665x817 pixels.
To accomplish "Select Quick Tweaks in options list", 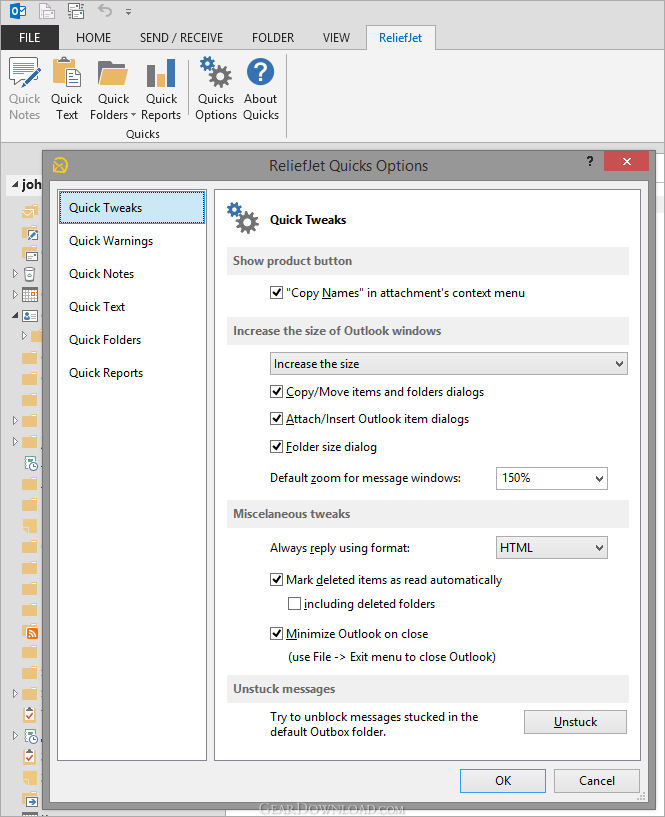I will point(132,207).
